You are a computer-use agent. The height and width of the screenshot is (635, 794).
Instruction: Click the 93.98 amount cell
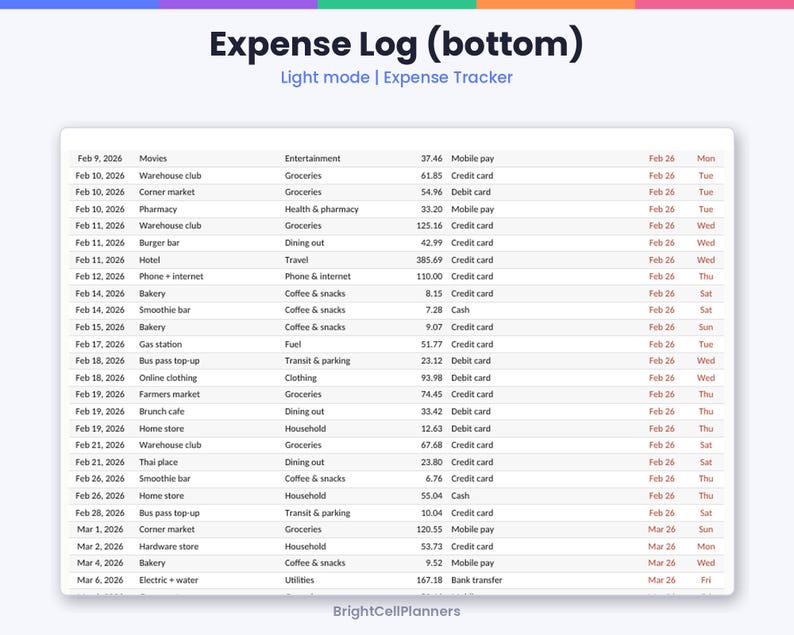coord(431,378)
